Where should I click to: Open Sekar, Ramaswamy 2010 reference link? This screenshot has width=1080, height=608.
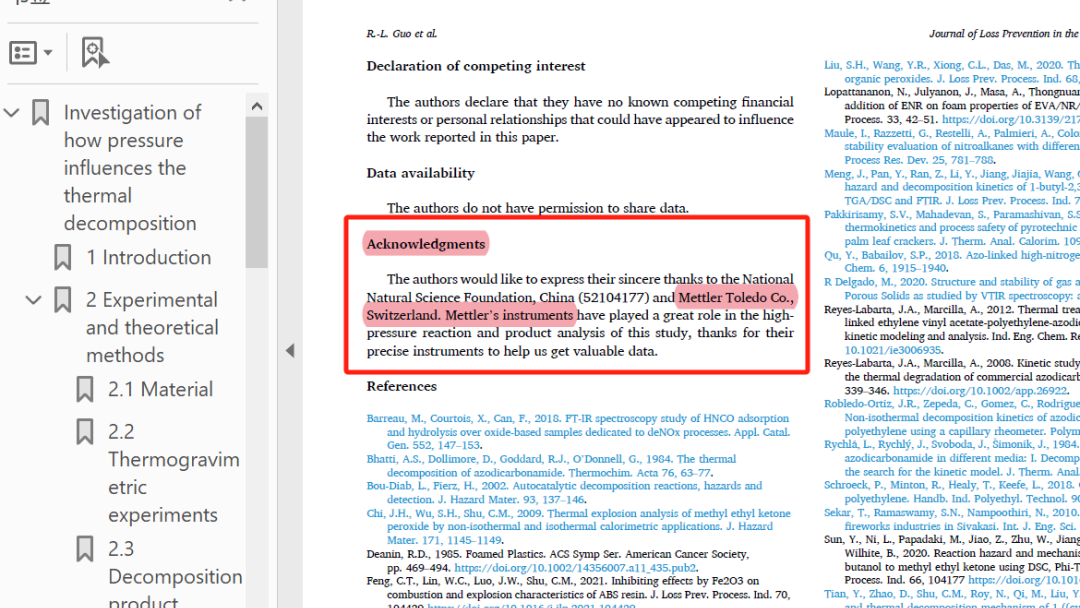click(952, 519)
